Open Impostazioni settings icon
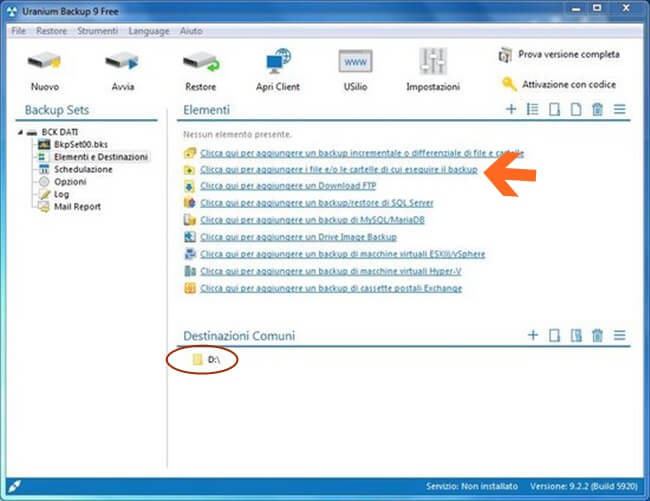 point(433,61)
